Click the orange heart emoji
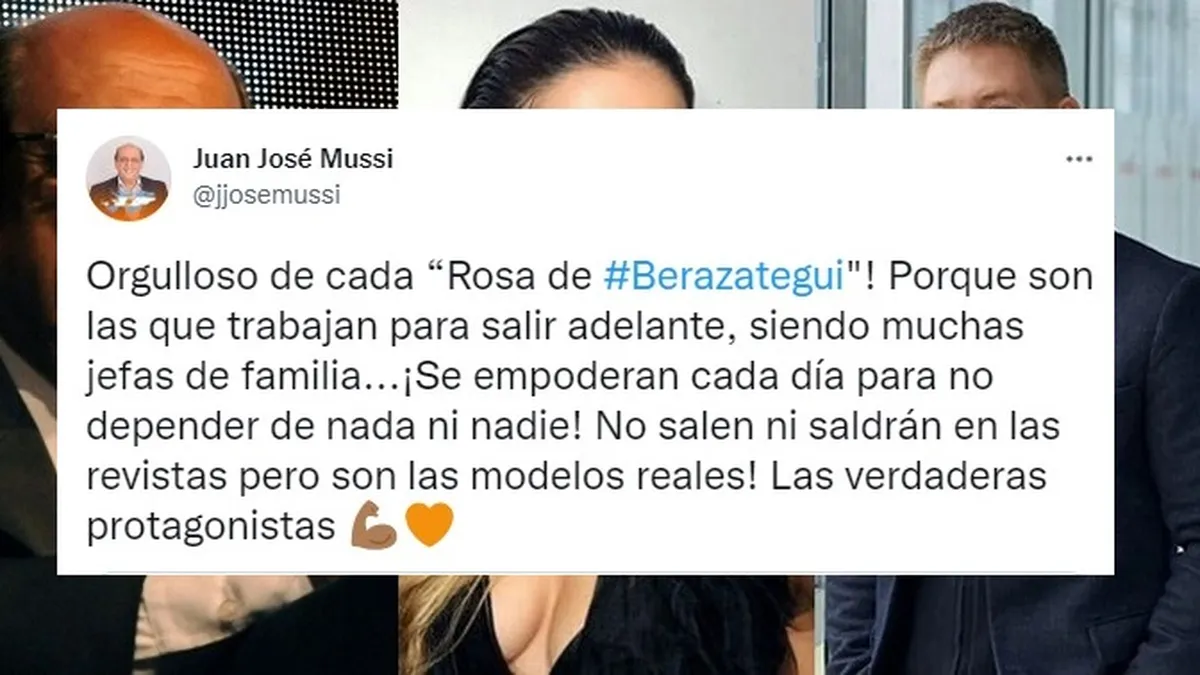 430,526
